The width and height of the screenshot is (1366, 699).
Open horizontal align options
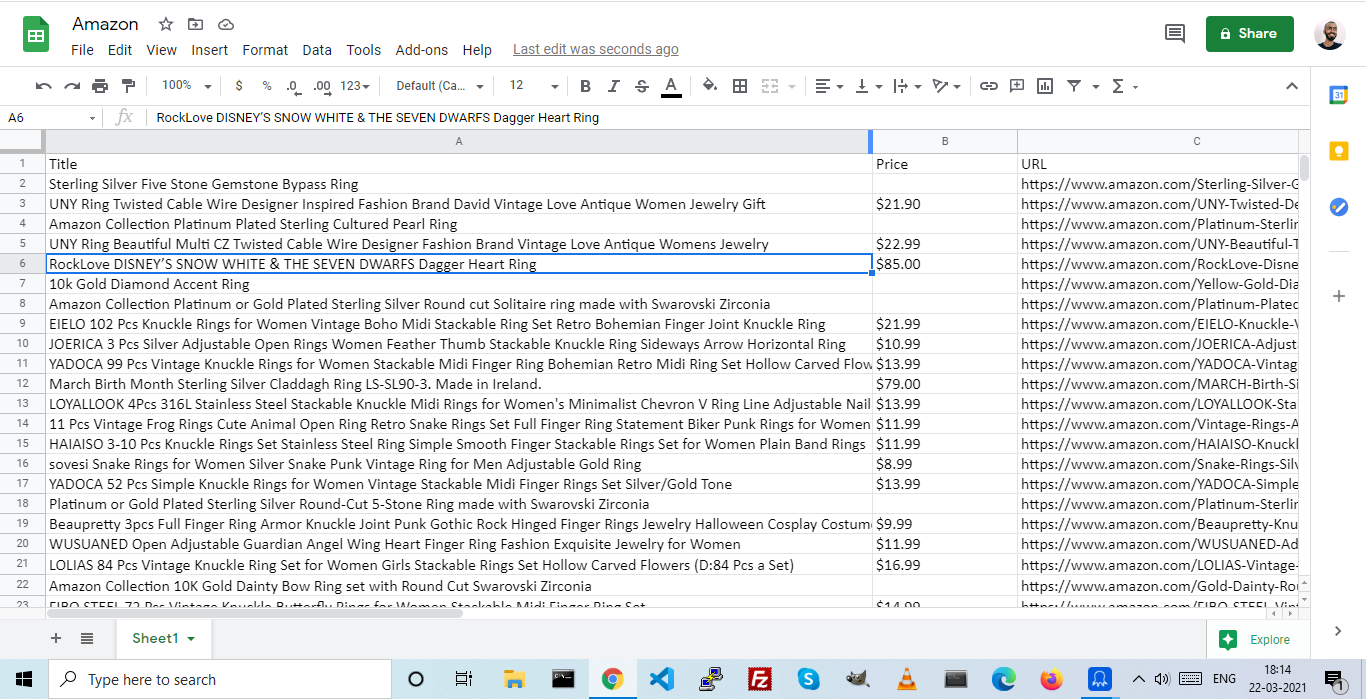pos(828,86)
